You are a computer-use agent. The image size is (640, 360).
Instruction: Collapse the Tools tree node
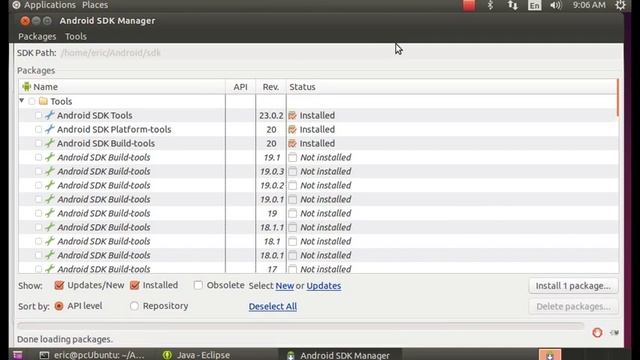point(22,100)
